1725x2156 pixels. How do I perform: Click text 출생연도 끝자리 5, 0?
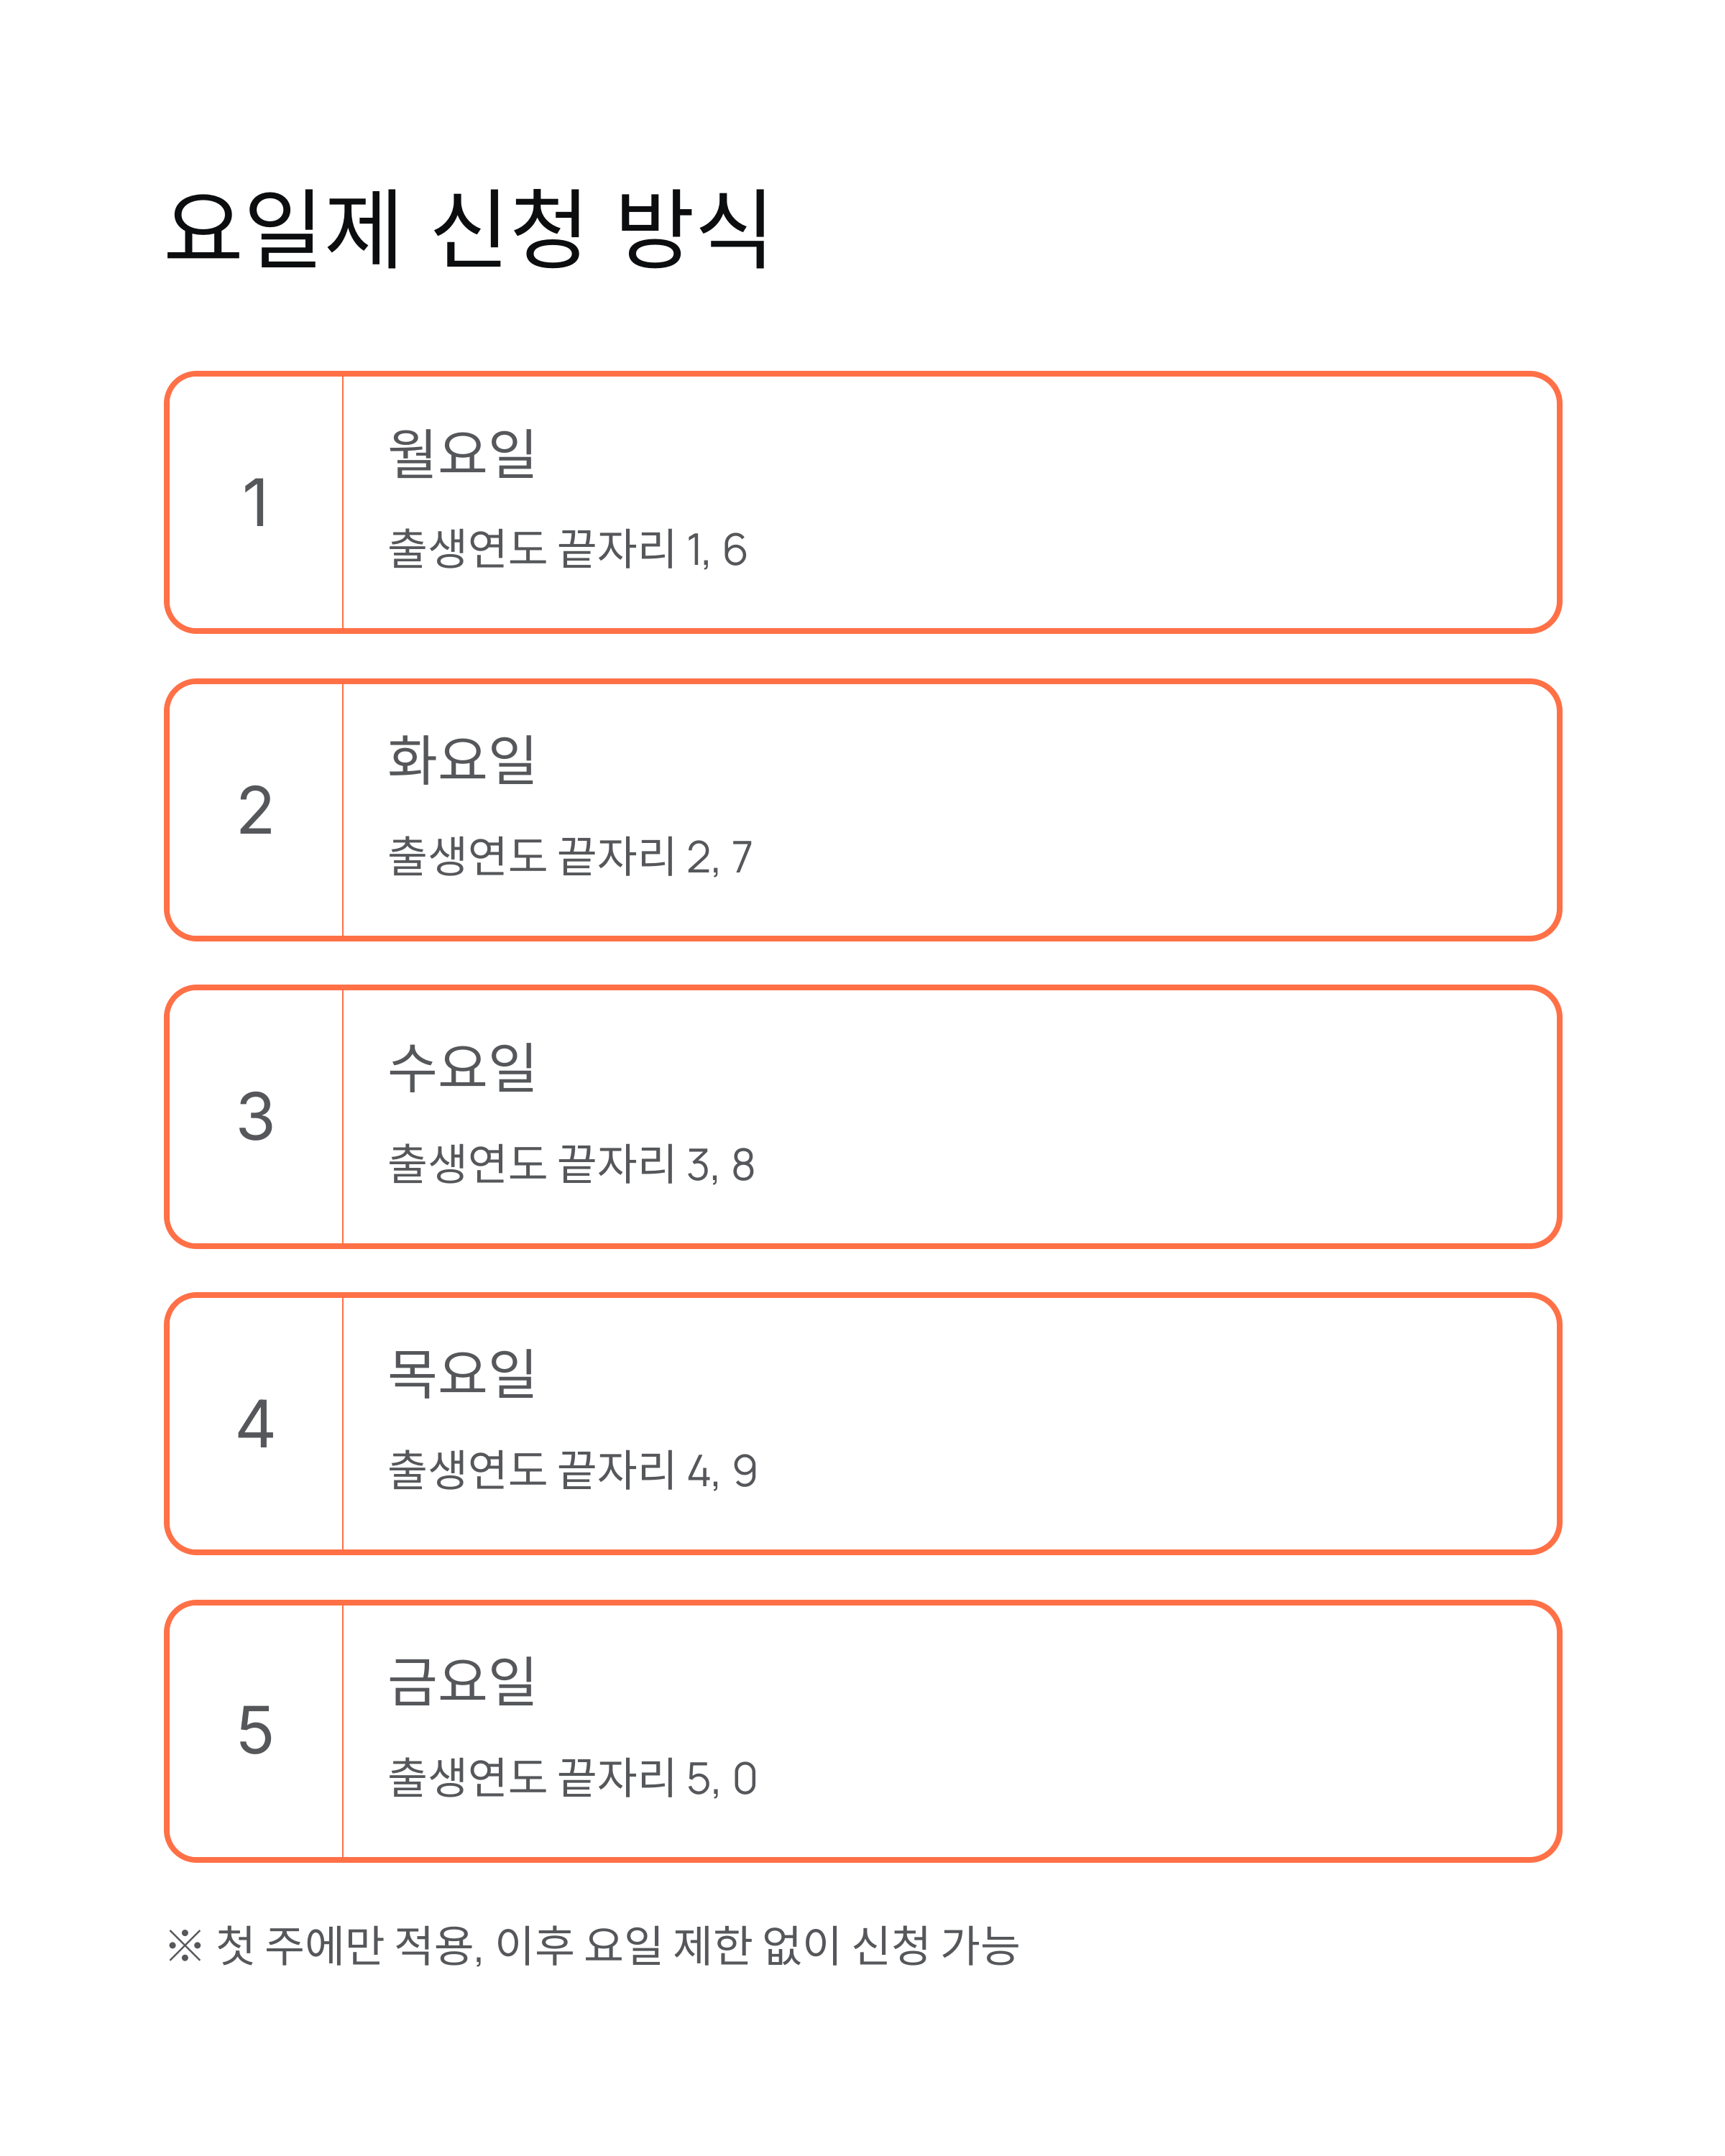coord(572,1778)
